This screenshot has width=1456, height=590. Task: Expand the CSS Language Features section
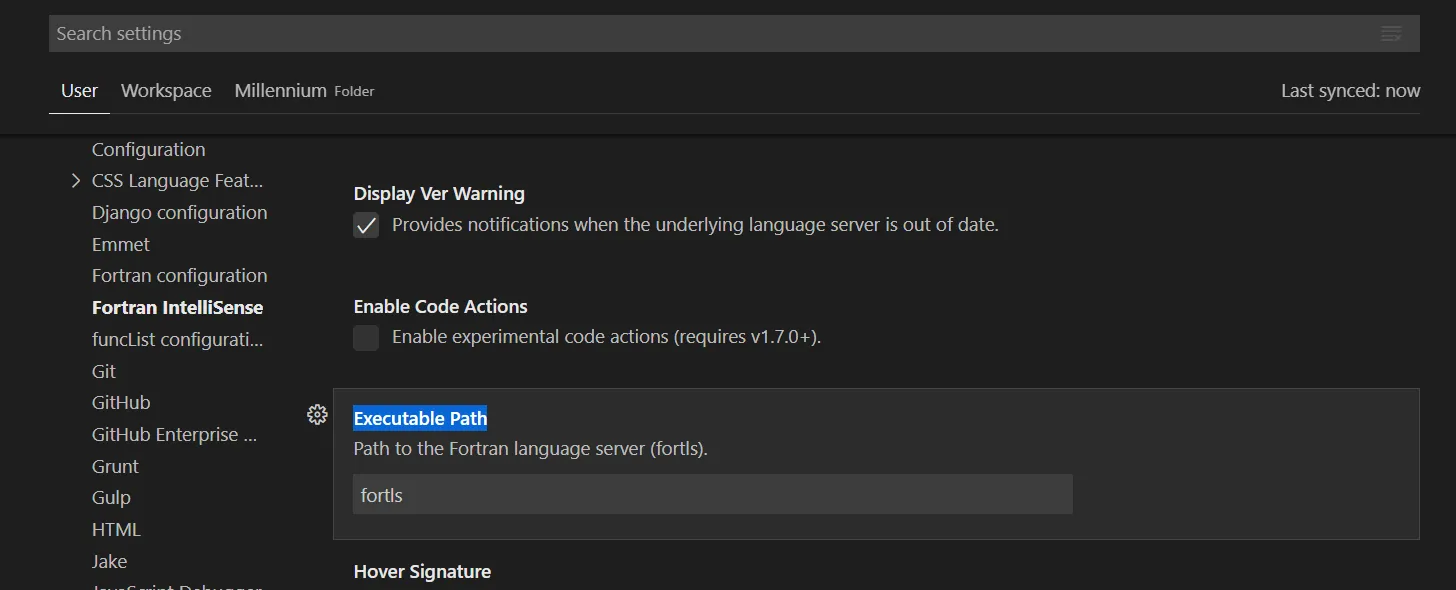pyautogui.click(x=76, y=181)
